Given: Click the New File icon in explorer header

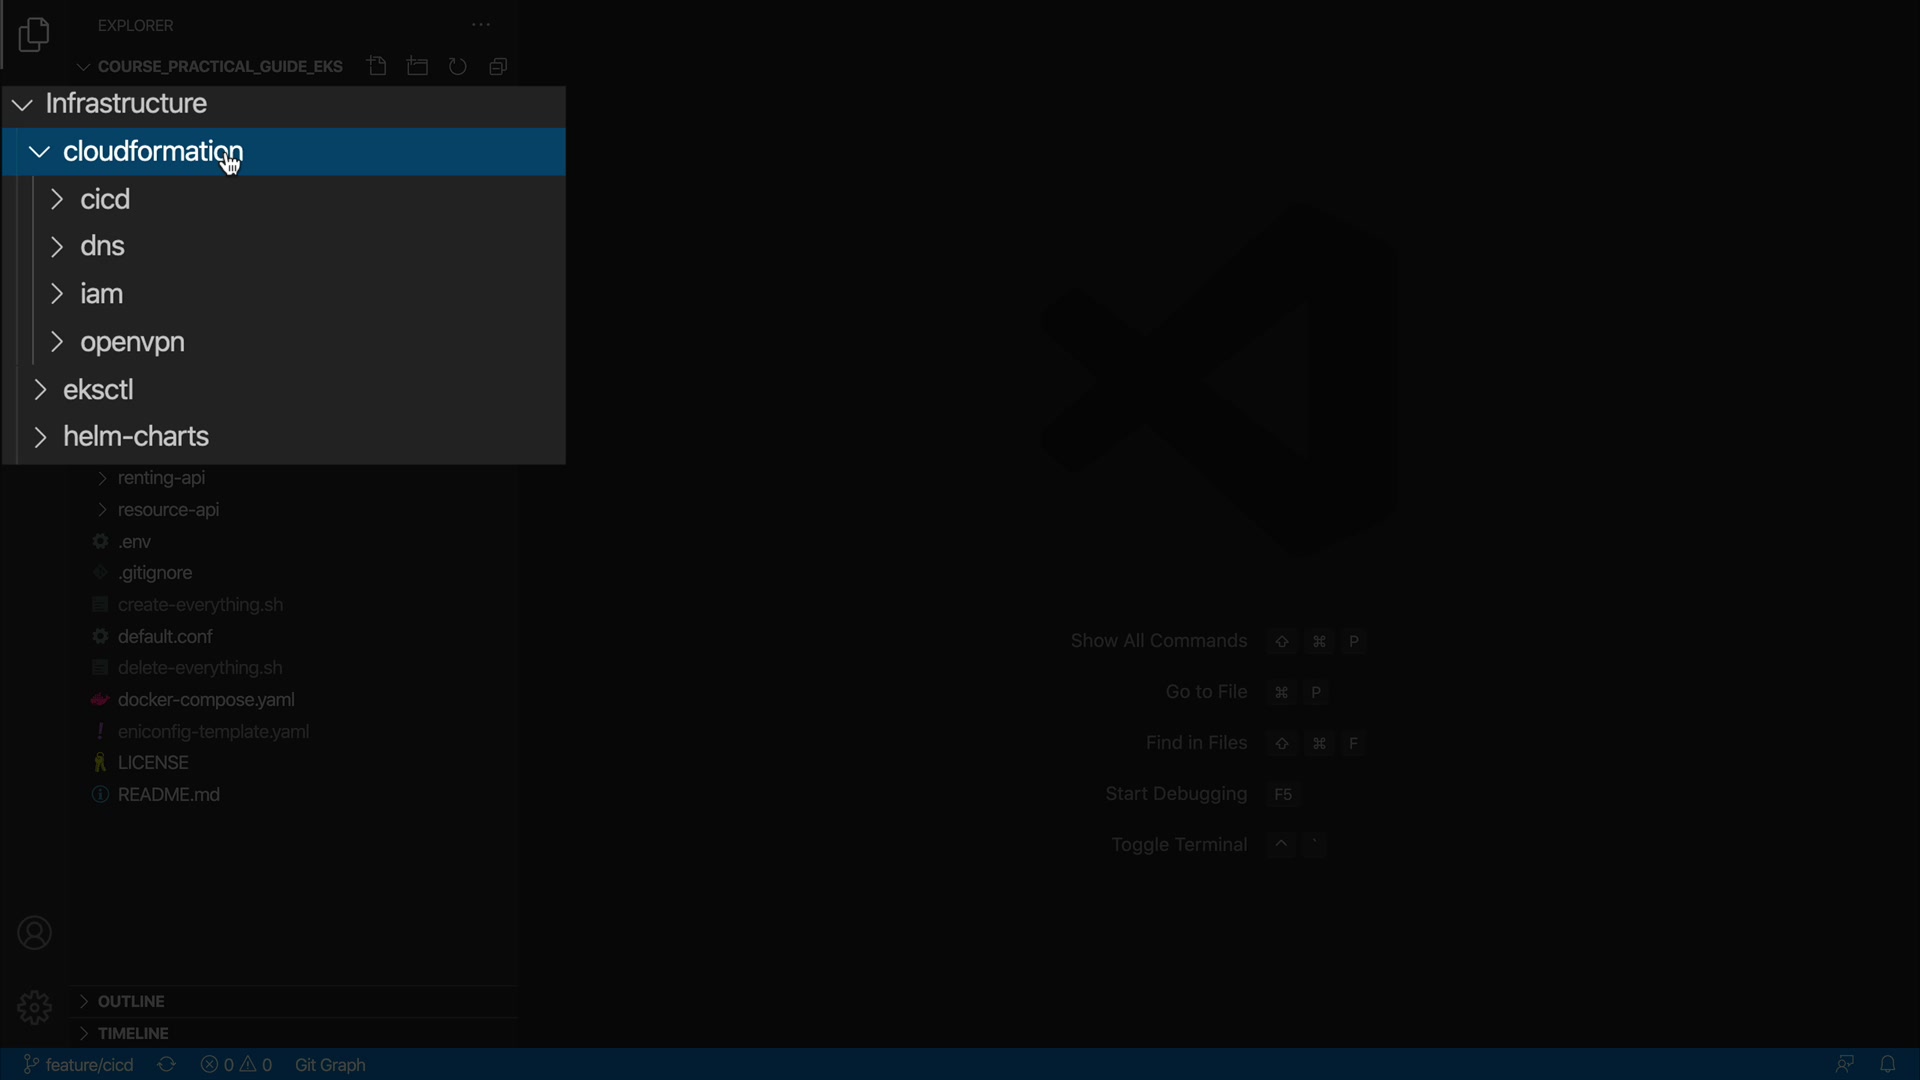Looking at the screenshot, I should pyautogui.click(x=377, y=66).
